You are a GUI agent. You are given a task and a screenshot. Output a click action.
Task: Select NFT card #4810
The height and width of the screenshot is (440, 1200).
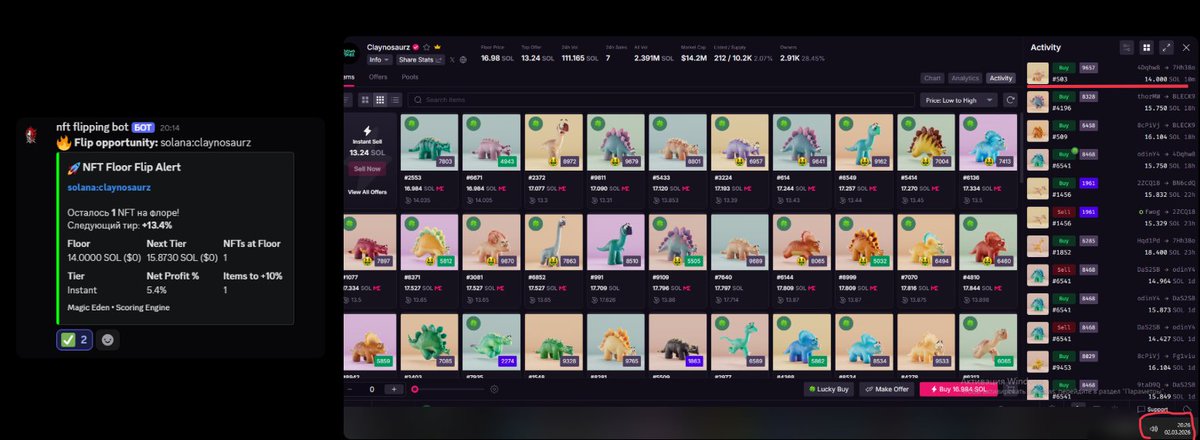987,260
